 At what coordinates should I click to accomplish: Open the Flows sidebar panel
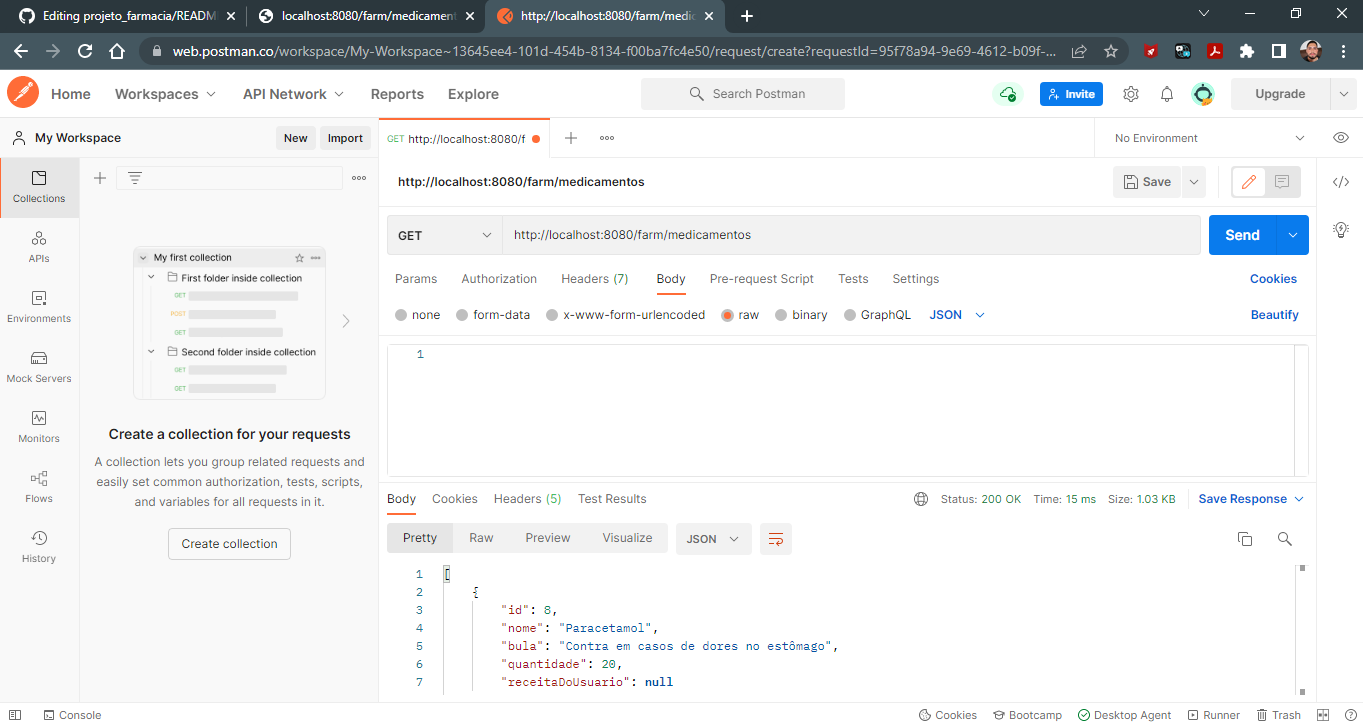(x=38, y=487)
